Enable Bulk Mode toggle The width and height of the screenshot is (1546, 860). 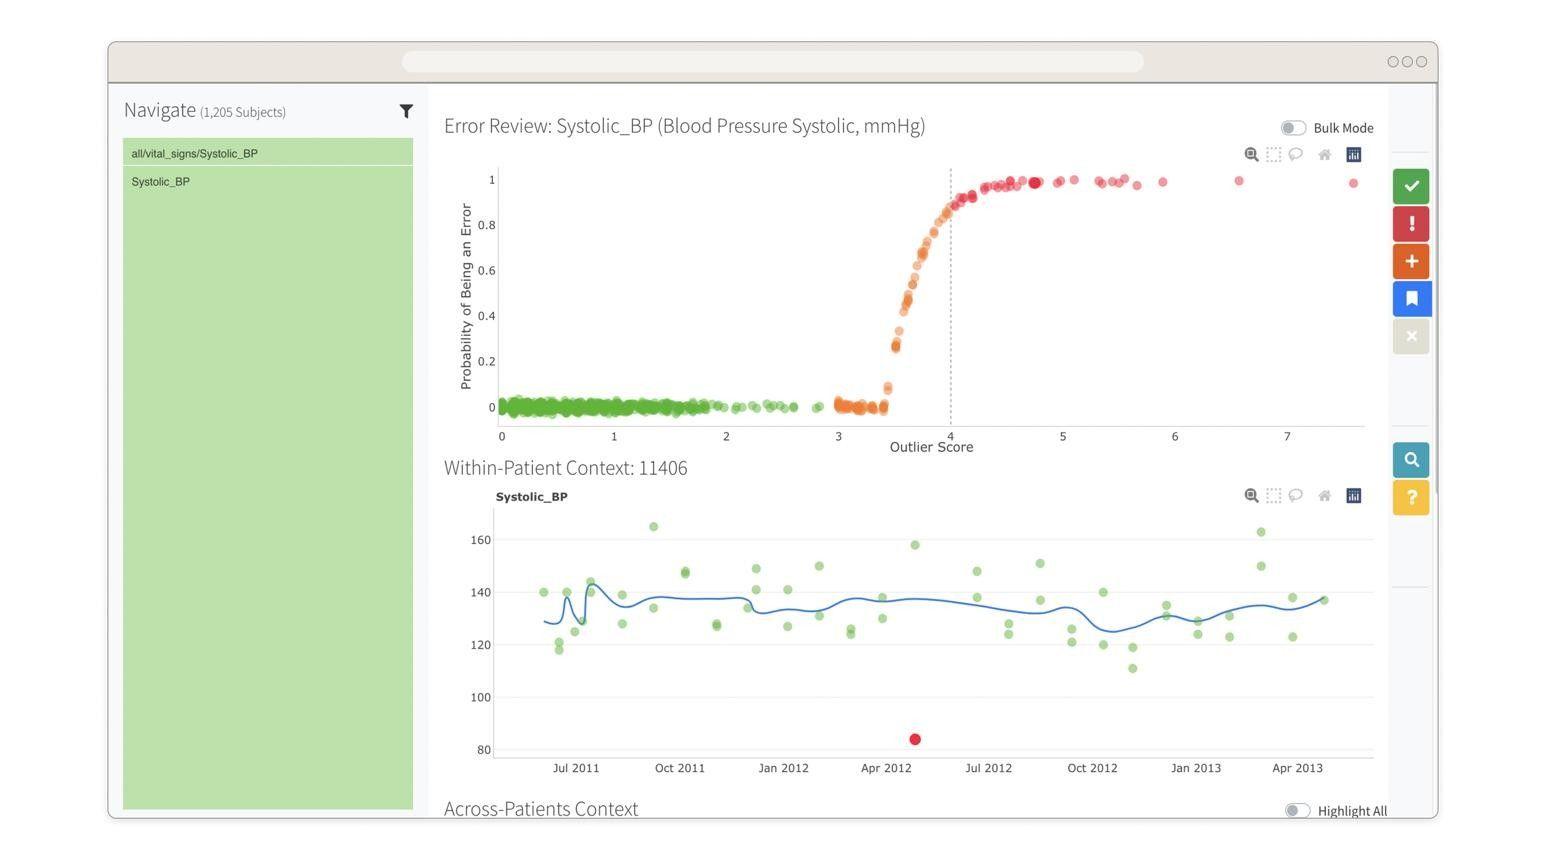(1293, 128)
